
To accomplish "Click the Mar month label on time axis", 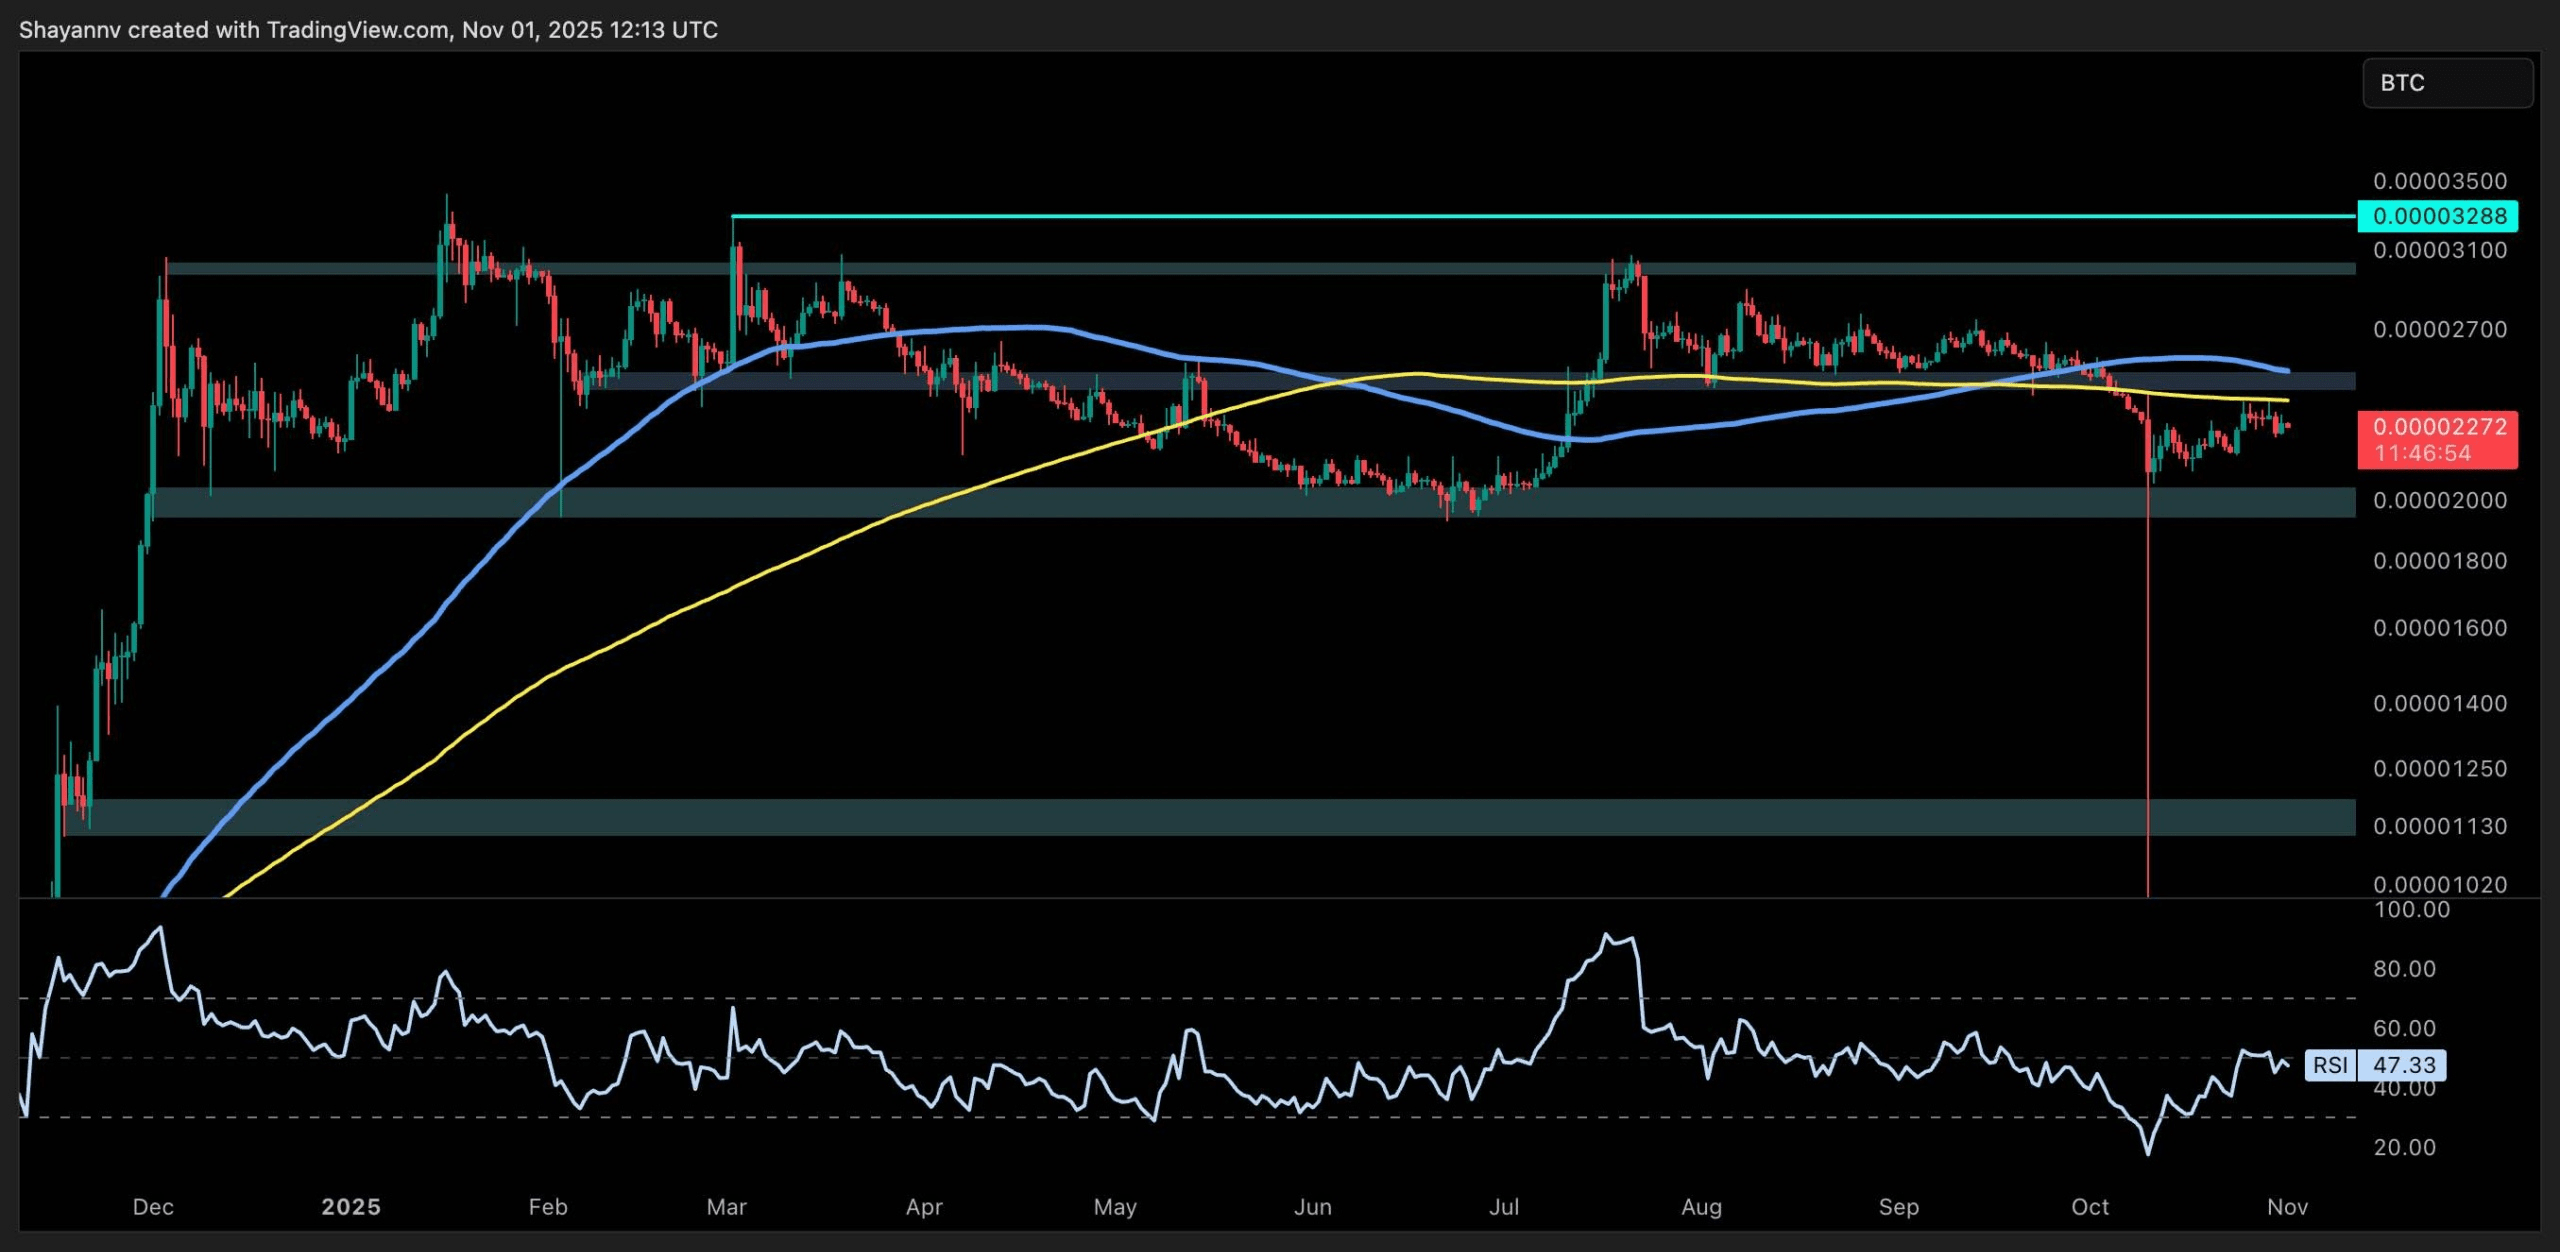I will point(726,1207).
